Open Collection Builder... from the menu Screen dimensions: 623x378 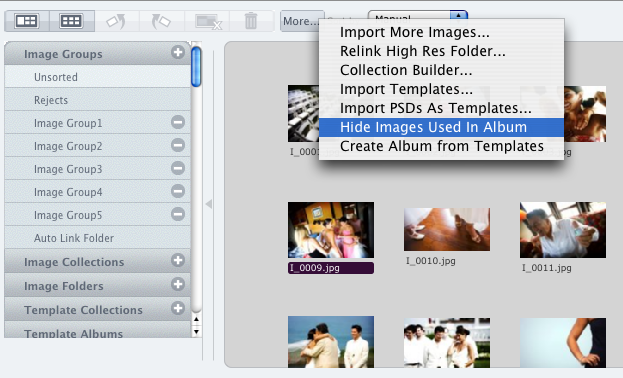pyautogui.click(x=441, y=70)
